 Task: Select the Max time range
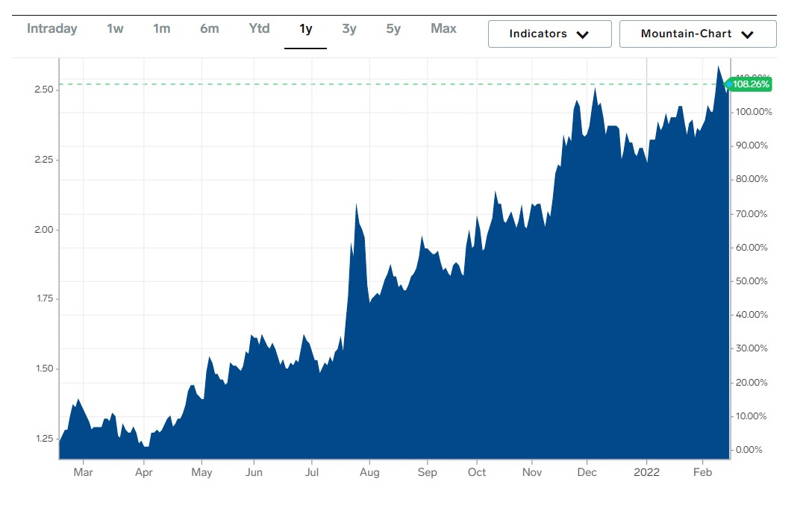click(443, 29)
